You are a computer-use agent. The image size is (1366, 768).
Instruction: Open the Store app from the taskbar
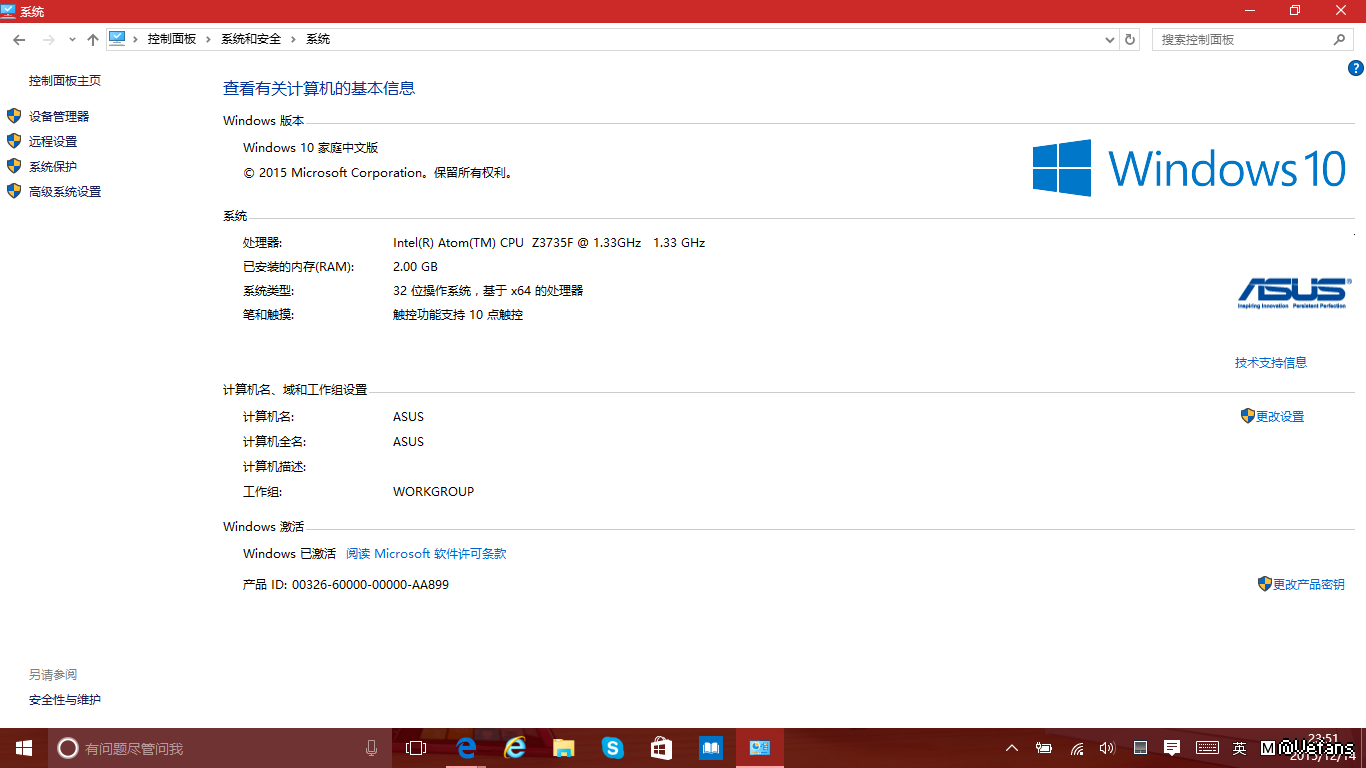click(x=661, y=748)
